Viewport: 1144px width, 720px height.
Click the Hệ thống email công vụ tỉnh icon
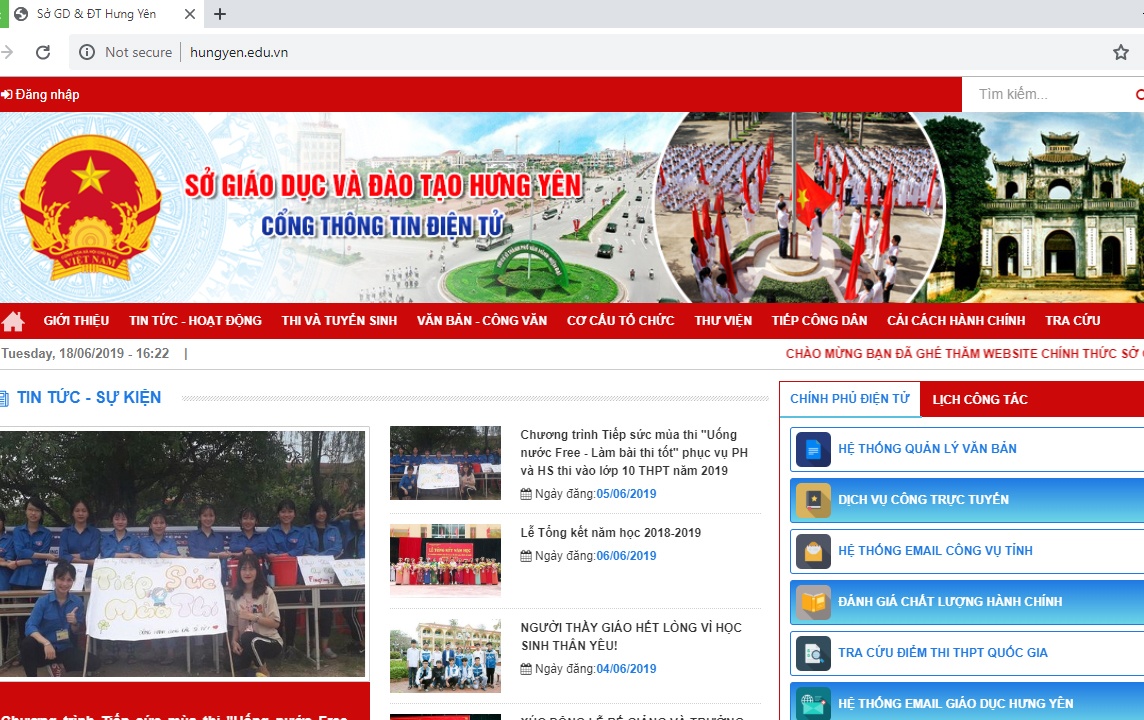point(813,551)
